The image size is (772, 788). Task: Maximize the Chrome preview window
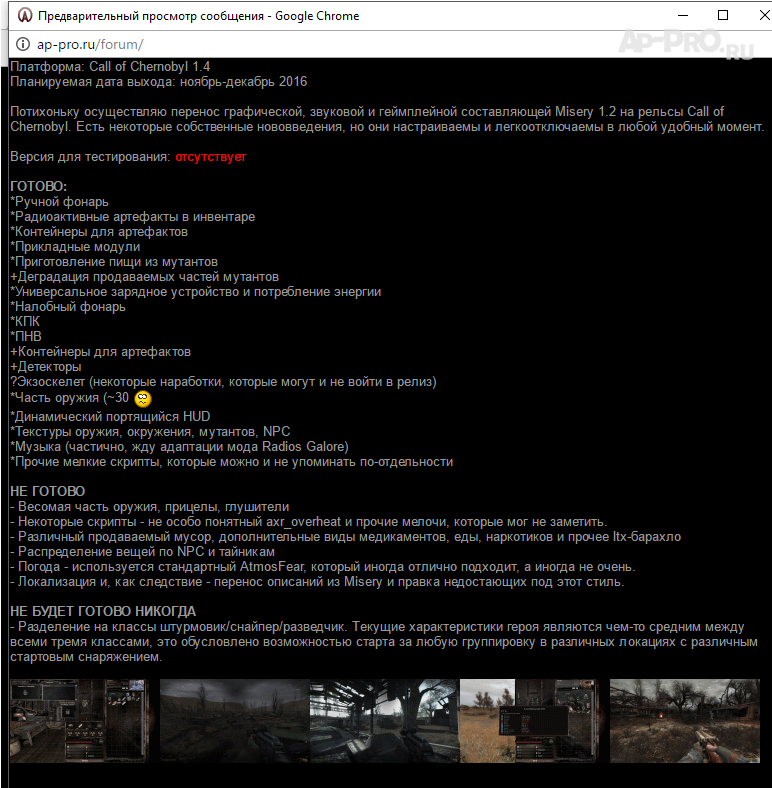723,16
